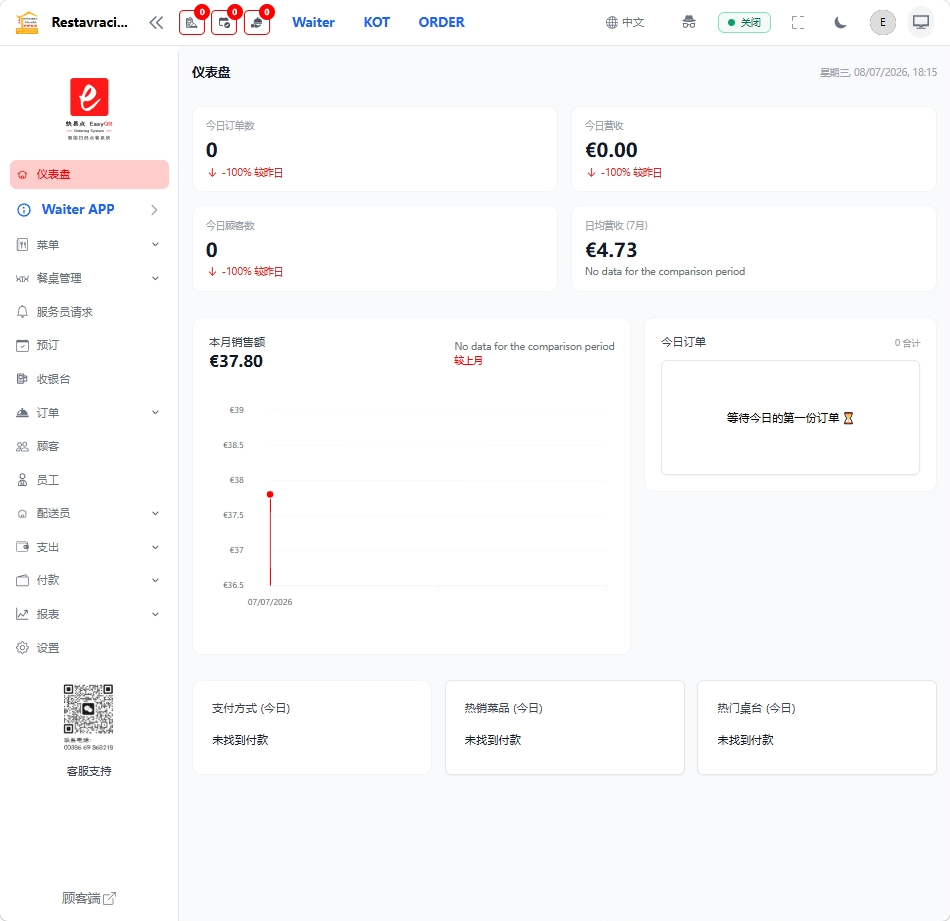
Task: Click the 今日订单数 card
Action: point(374,149)
